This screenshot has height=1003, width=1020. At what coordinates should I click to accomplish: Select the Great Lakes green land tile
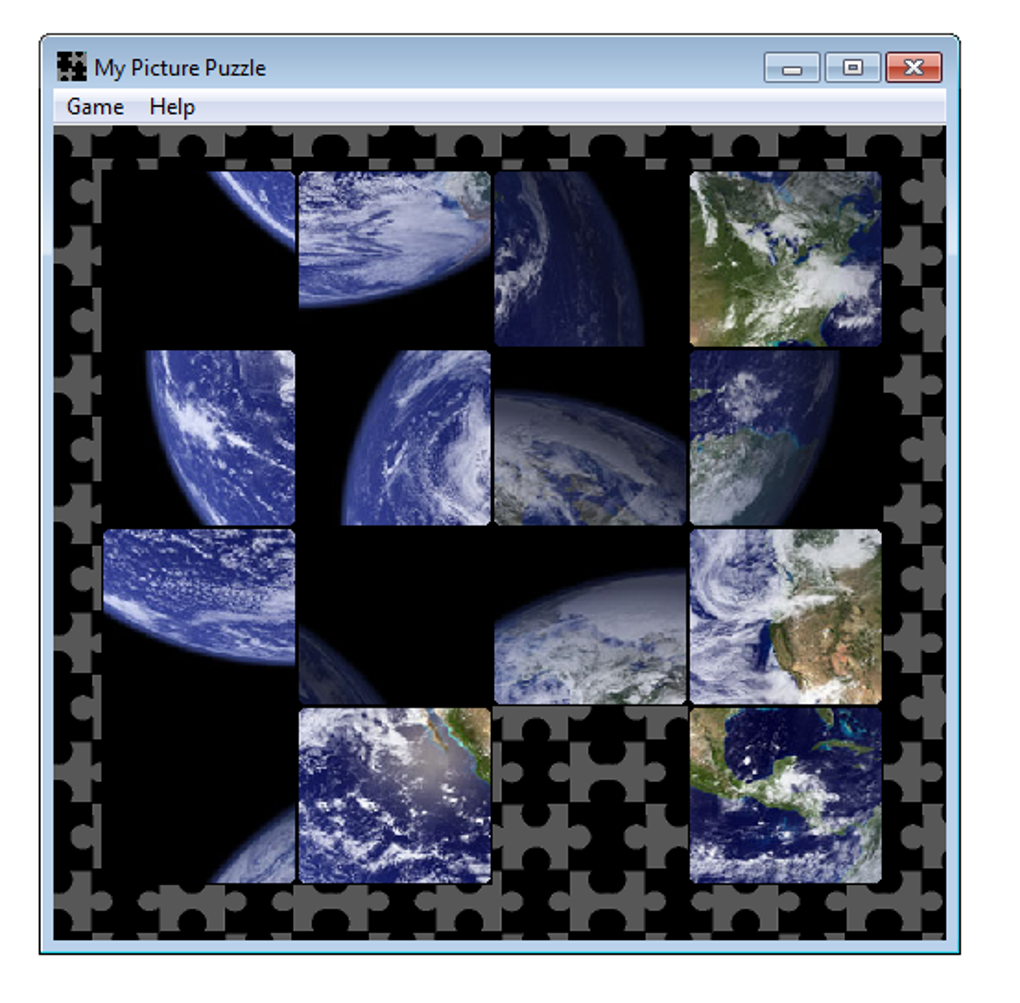click(x=785, y=258)
